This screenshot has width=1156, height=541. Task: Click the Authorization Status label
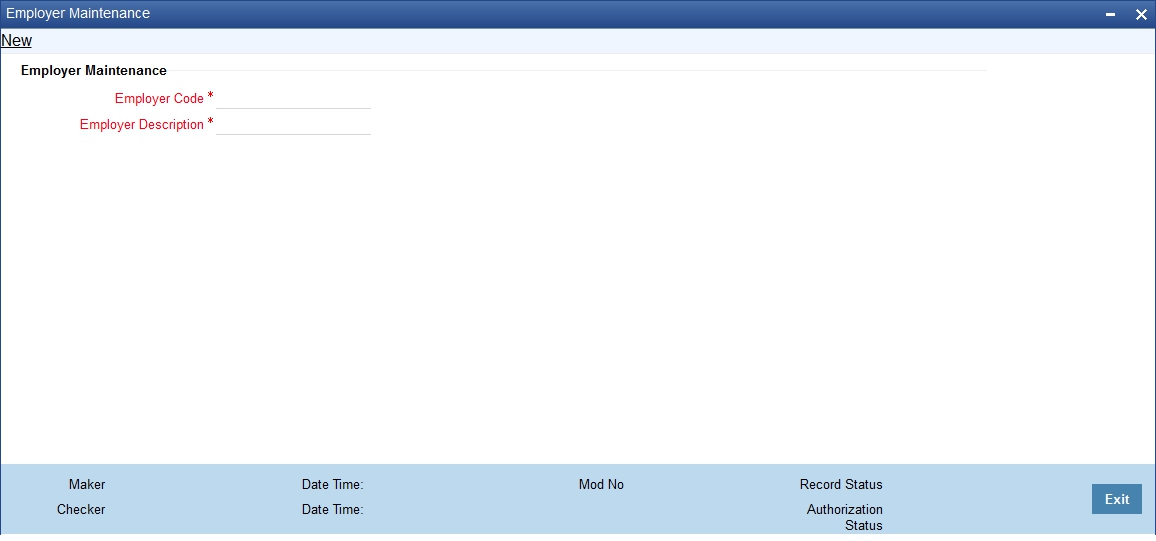coord(845,517)
